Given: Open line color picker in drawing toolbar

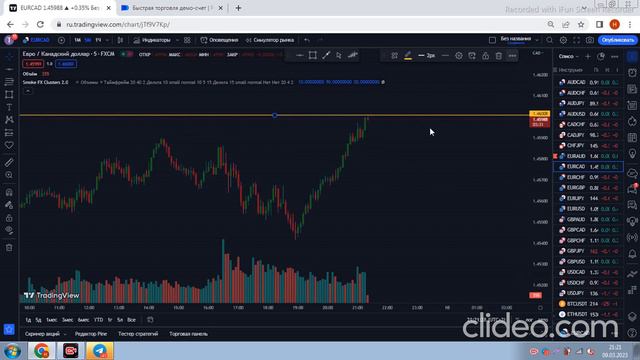Looking at the screenshot, I should (408, 56).
